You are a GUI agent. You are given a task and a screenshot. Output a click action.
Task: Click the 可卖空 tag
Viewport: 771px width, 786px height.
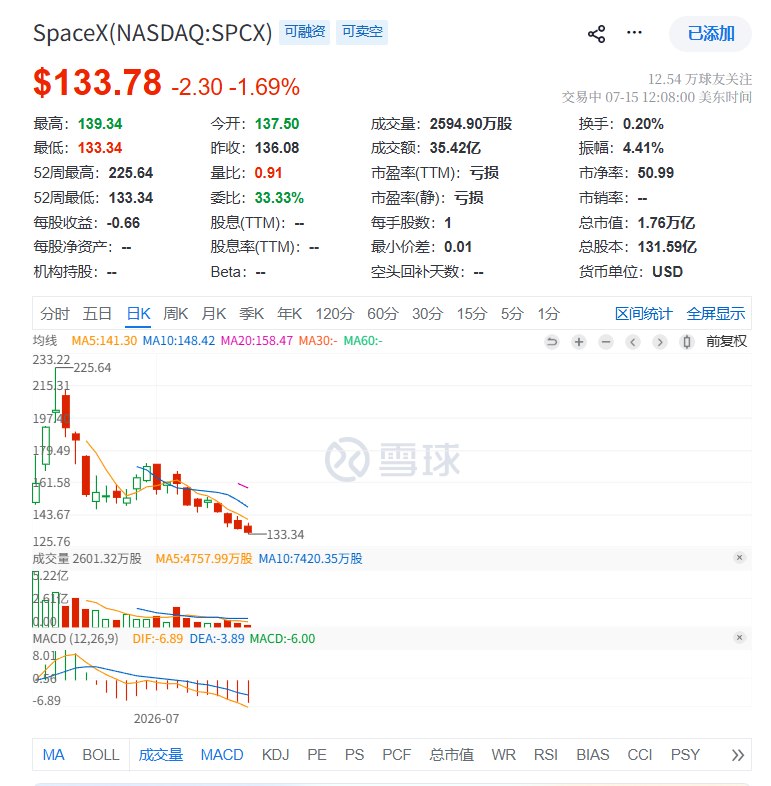pyautogui.click(x=362, y=32)
